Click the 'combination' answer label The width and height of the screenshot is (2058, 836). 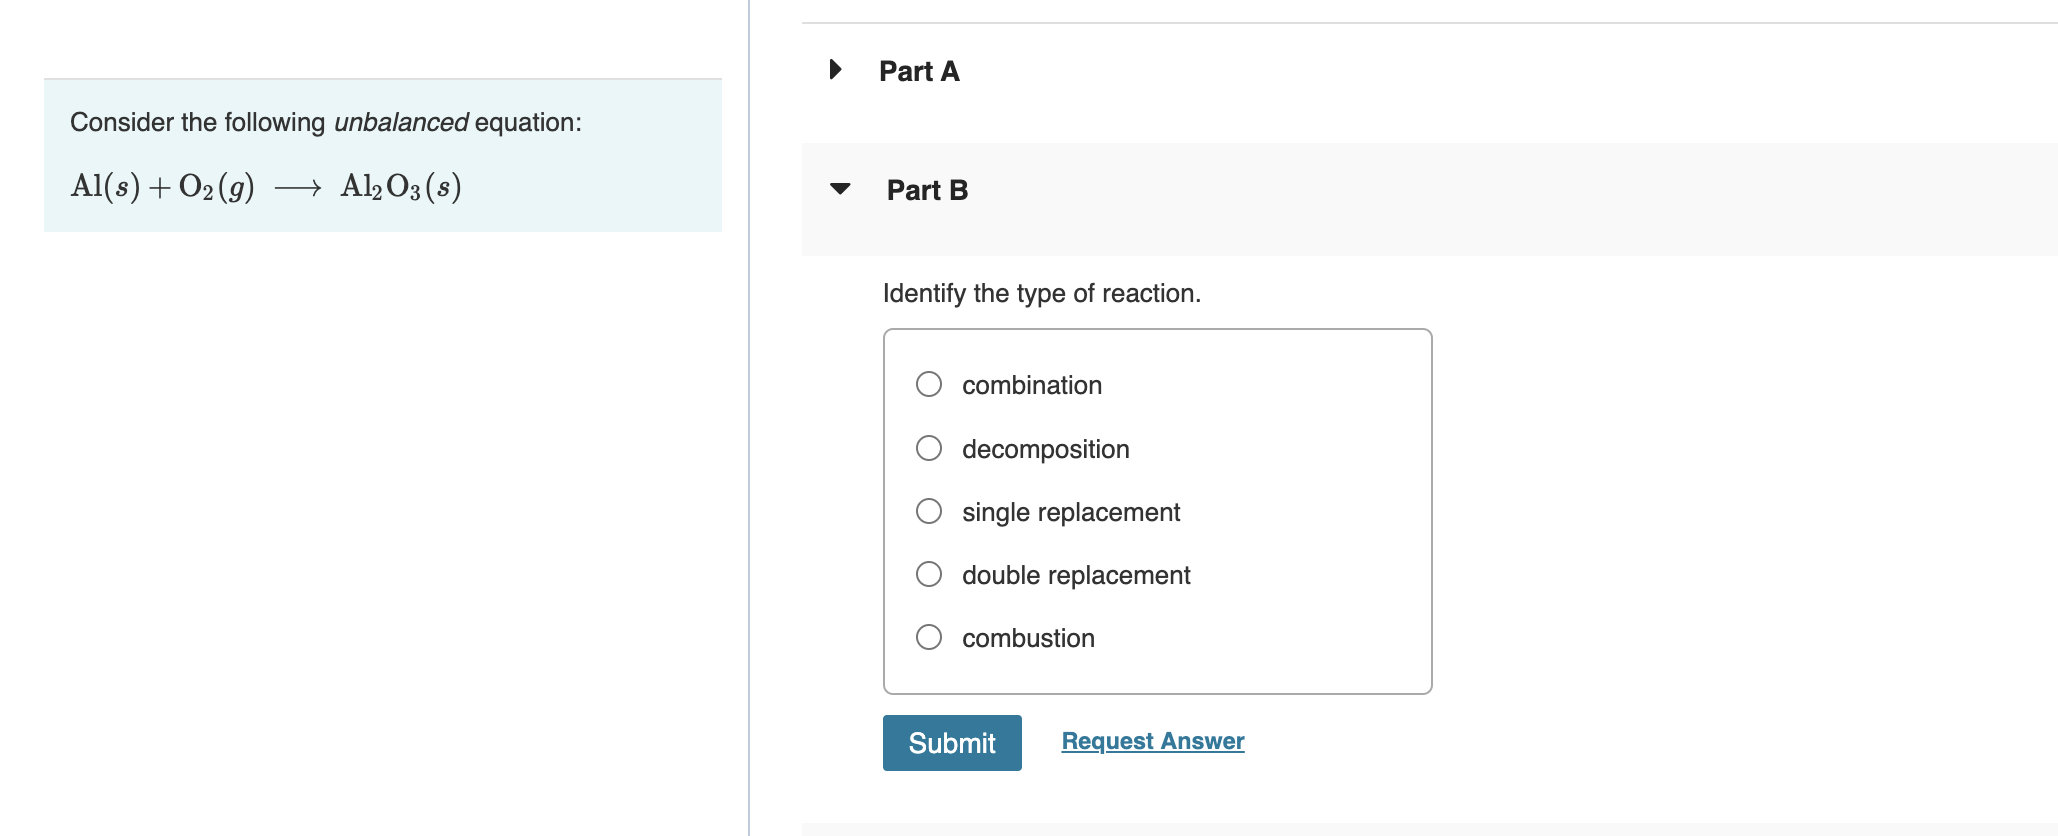pyautogui.click(x=1032, y=386)
